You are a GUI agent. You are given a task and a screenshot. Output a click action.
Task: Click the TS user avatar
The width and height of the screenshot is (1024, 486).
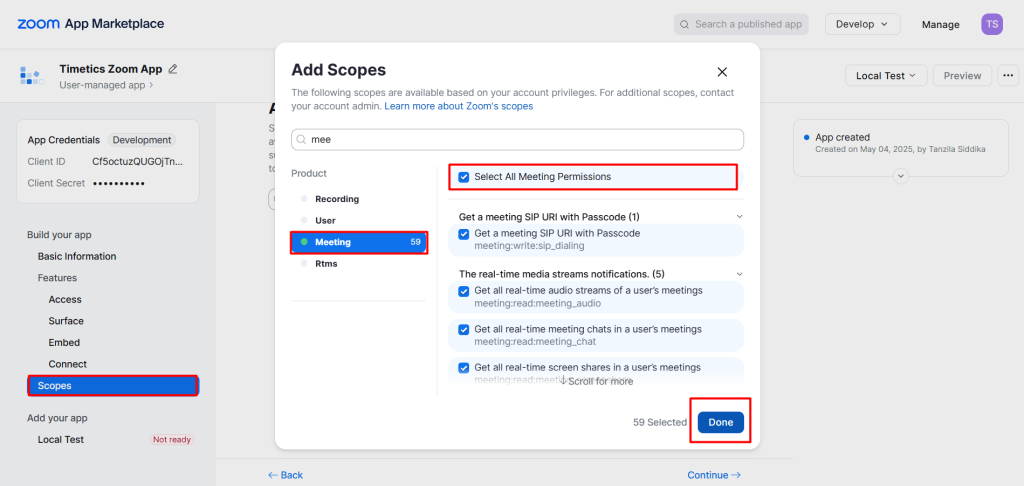[x=991, y=24]
